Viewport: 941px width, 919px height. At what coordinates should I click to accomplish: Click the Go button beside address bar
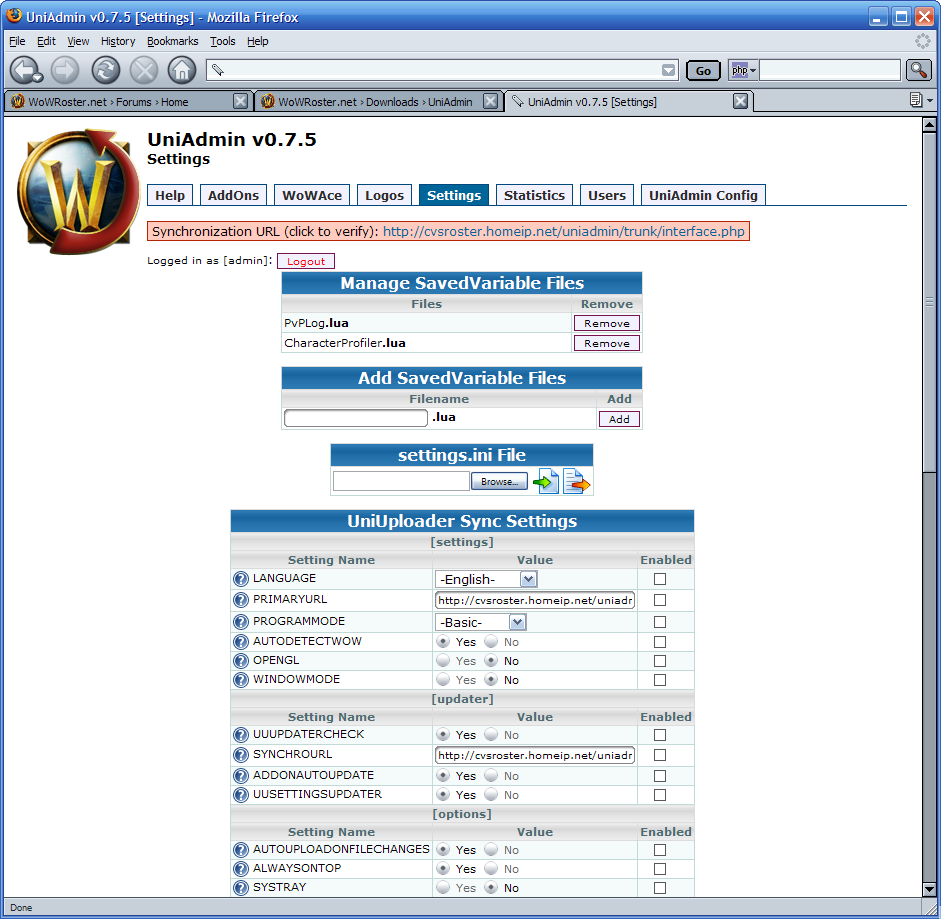click(703, 71)
